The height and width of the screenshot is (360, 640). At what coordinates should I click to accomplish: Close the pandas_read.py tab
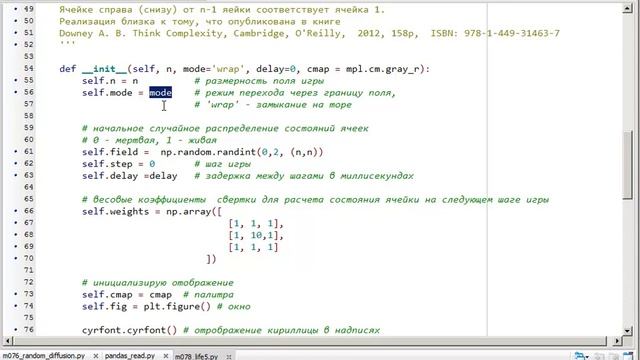[166, 356]
